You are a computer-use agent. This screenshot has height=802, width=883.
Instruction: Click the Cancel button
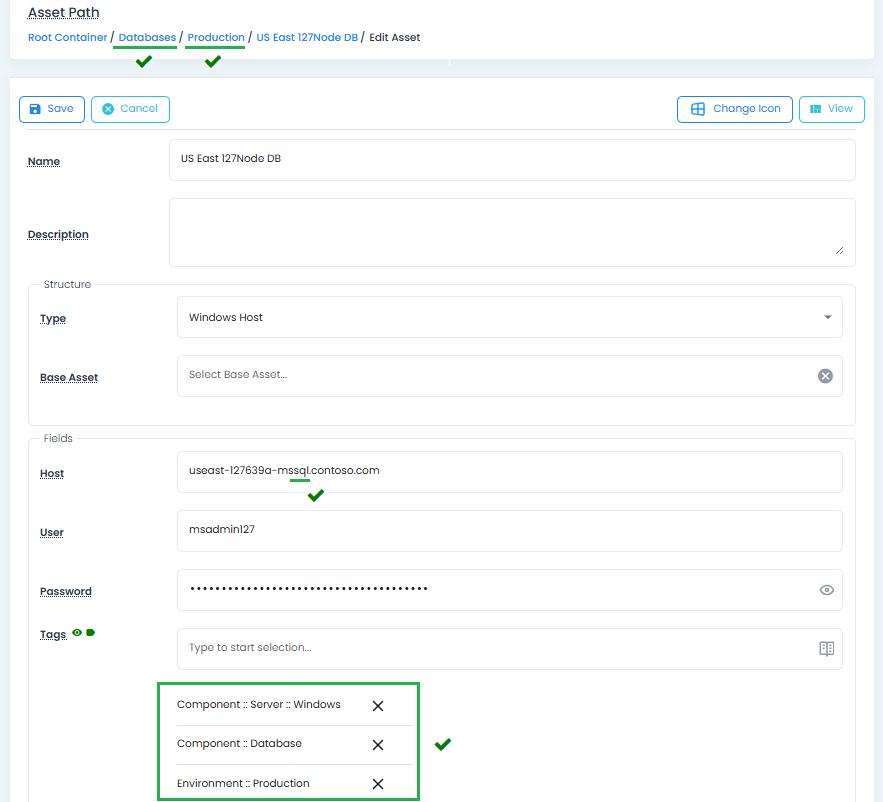coord(130,109)
